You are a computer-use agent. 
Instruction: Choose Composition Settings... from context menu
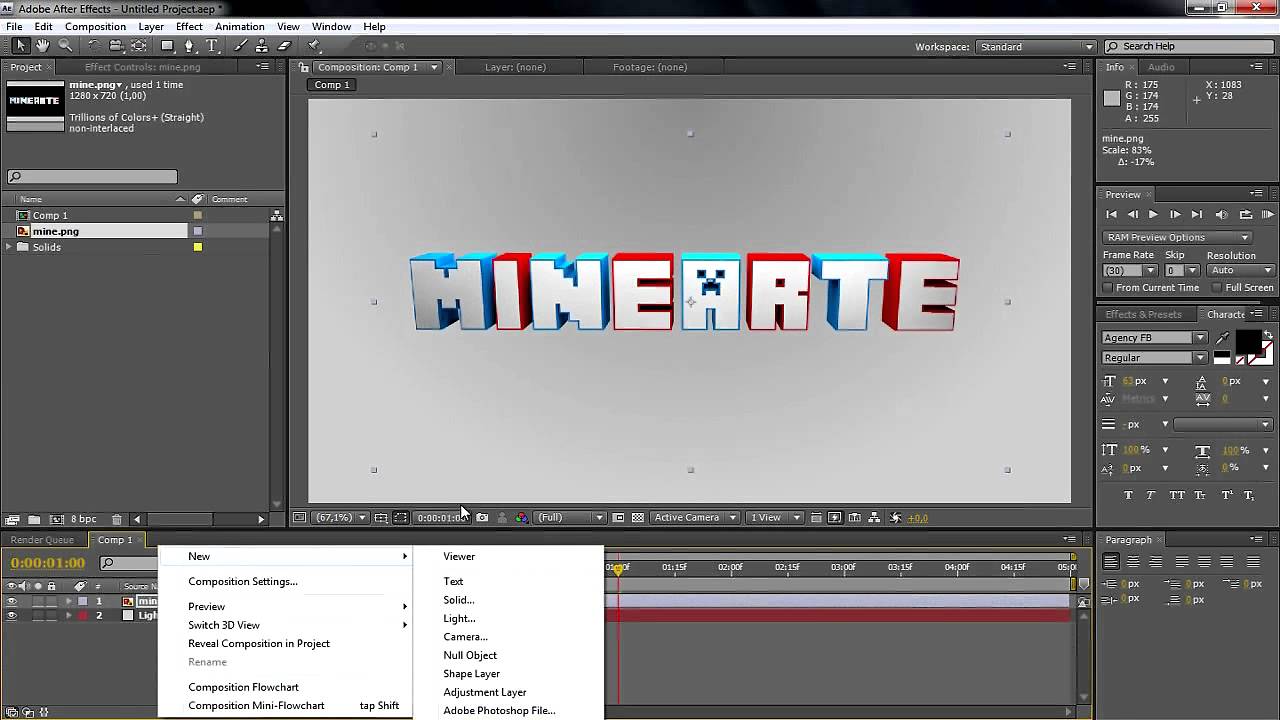click(x=243, y=581)
